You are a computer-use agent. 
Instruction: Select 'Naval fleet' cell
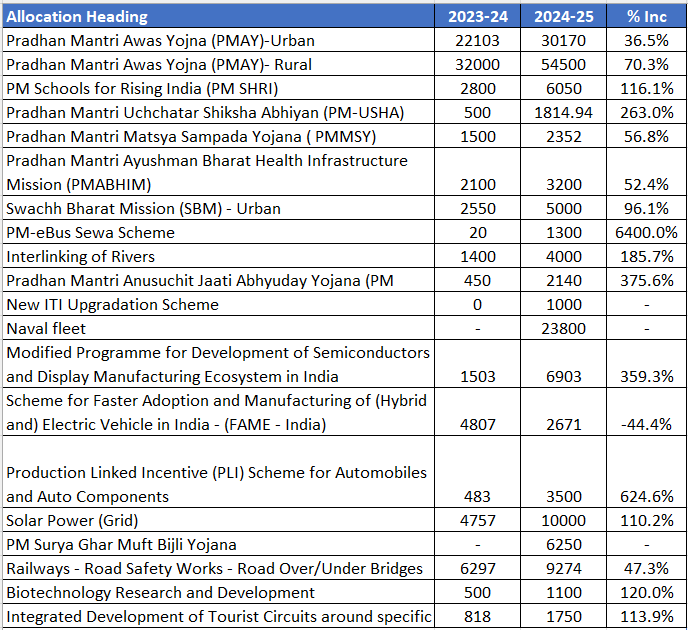pos(219,328)
